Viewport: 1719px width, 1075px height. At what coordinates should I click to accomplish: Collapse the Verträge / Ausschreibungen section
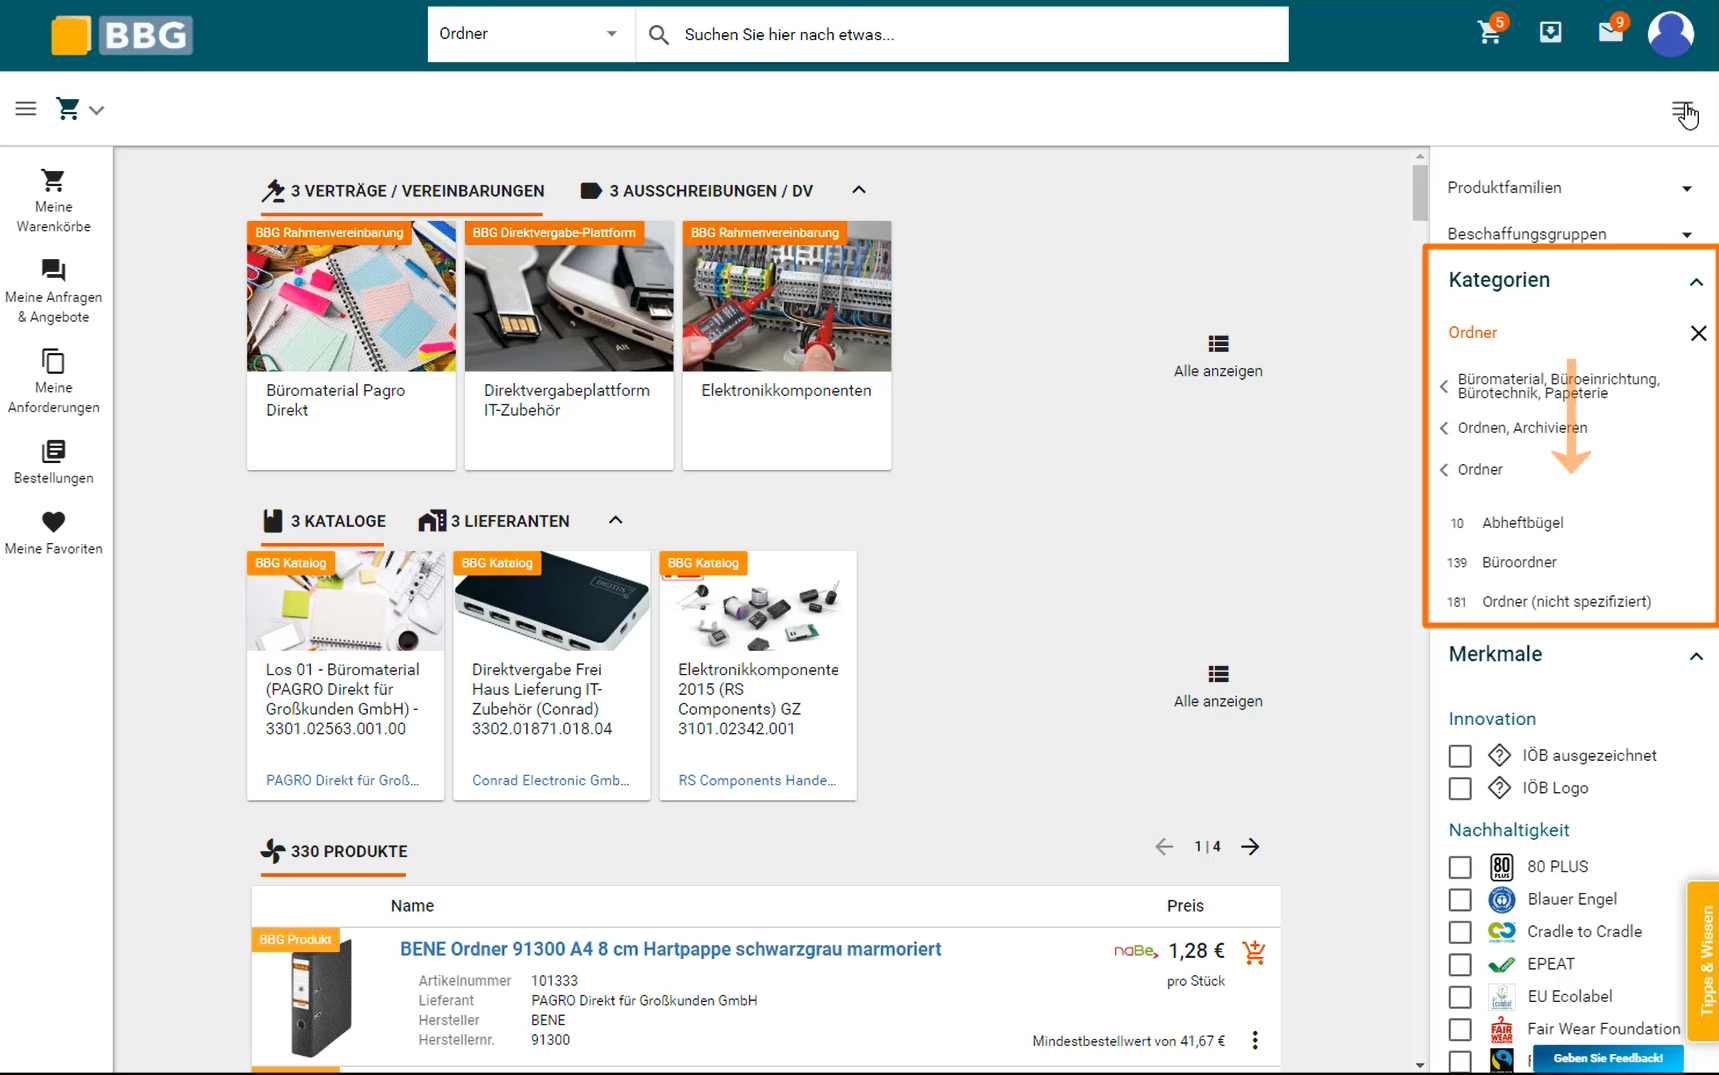859,190
